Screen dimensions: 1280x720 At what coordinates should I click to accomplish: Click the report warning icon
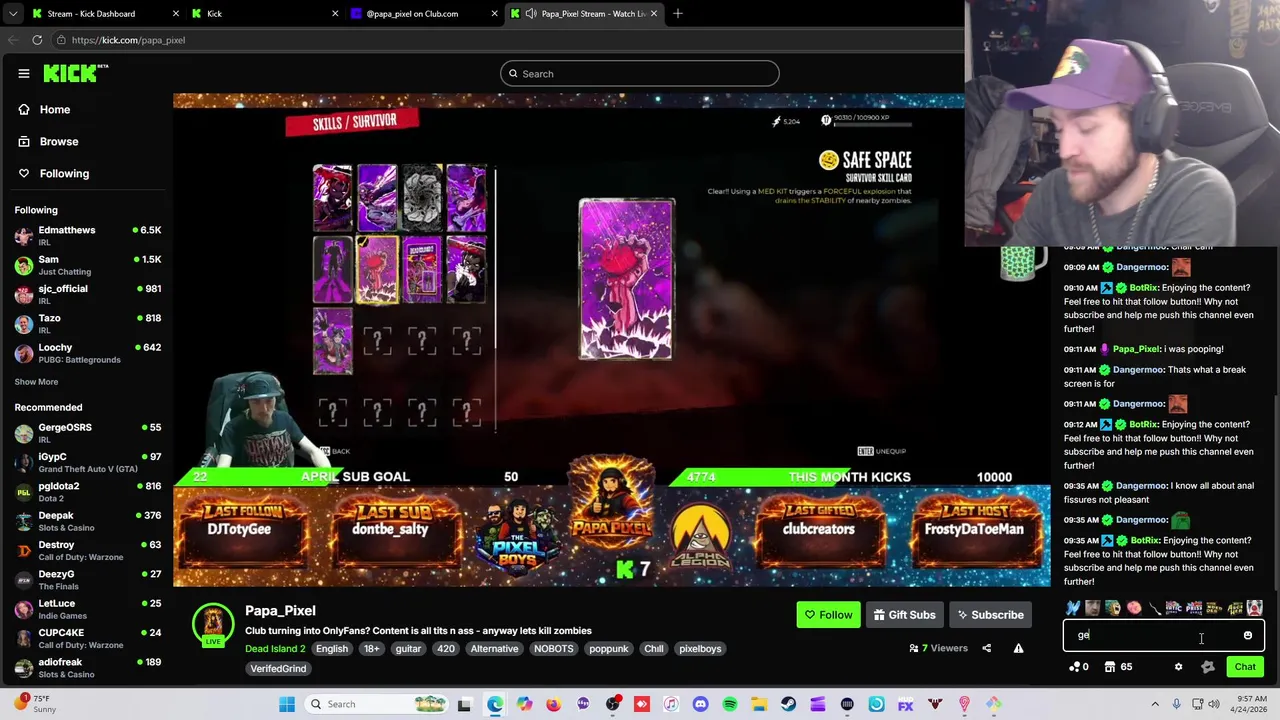click(x=1018, y=648)
